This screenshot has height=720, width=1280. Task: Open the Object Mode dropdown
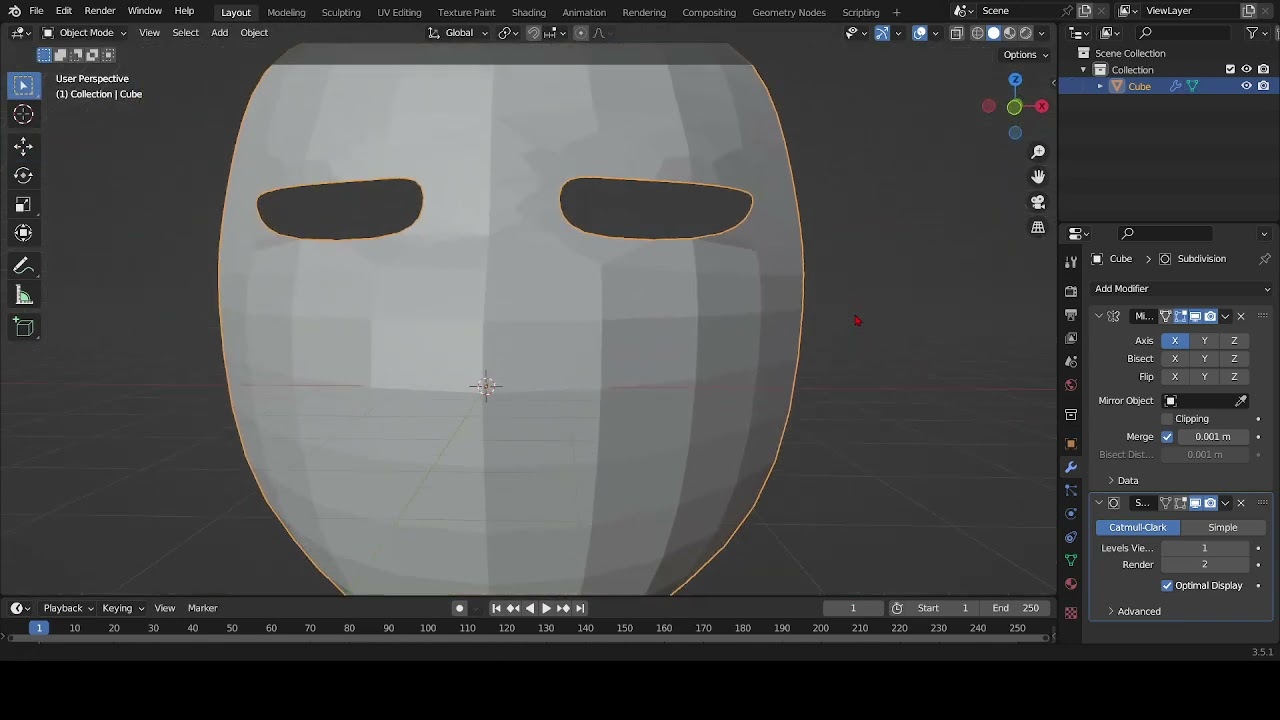coord(85,33)
